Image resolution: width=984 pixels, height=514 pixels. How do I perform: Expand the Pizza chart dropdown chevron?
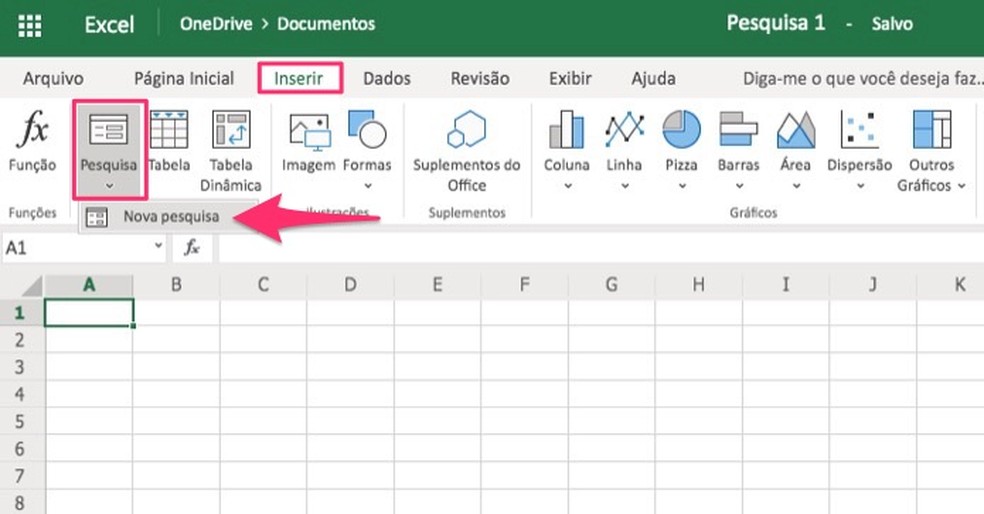tap(682, 186)
